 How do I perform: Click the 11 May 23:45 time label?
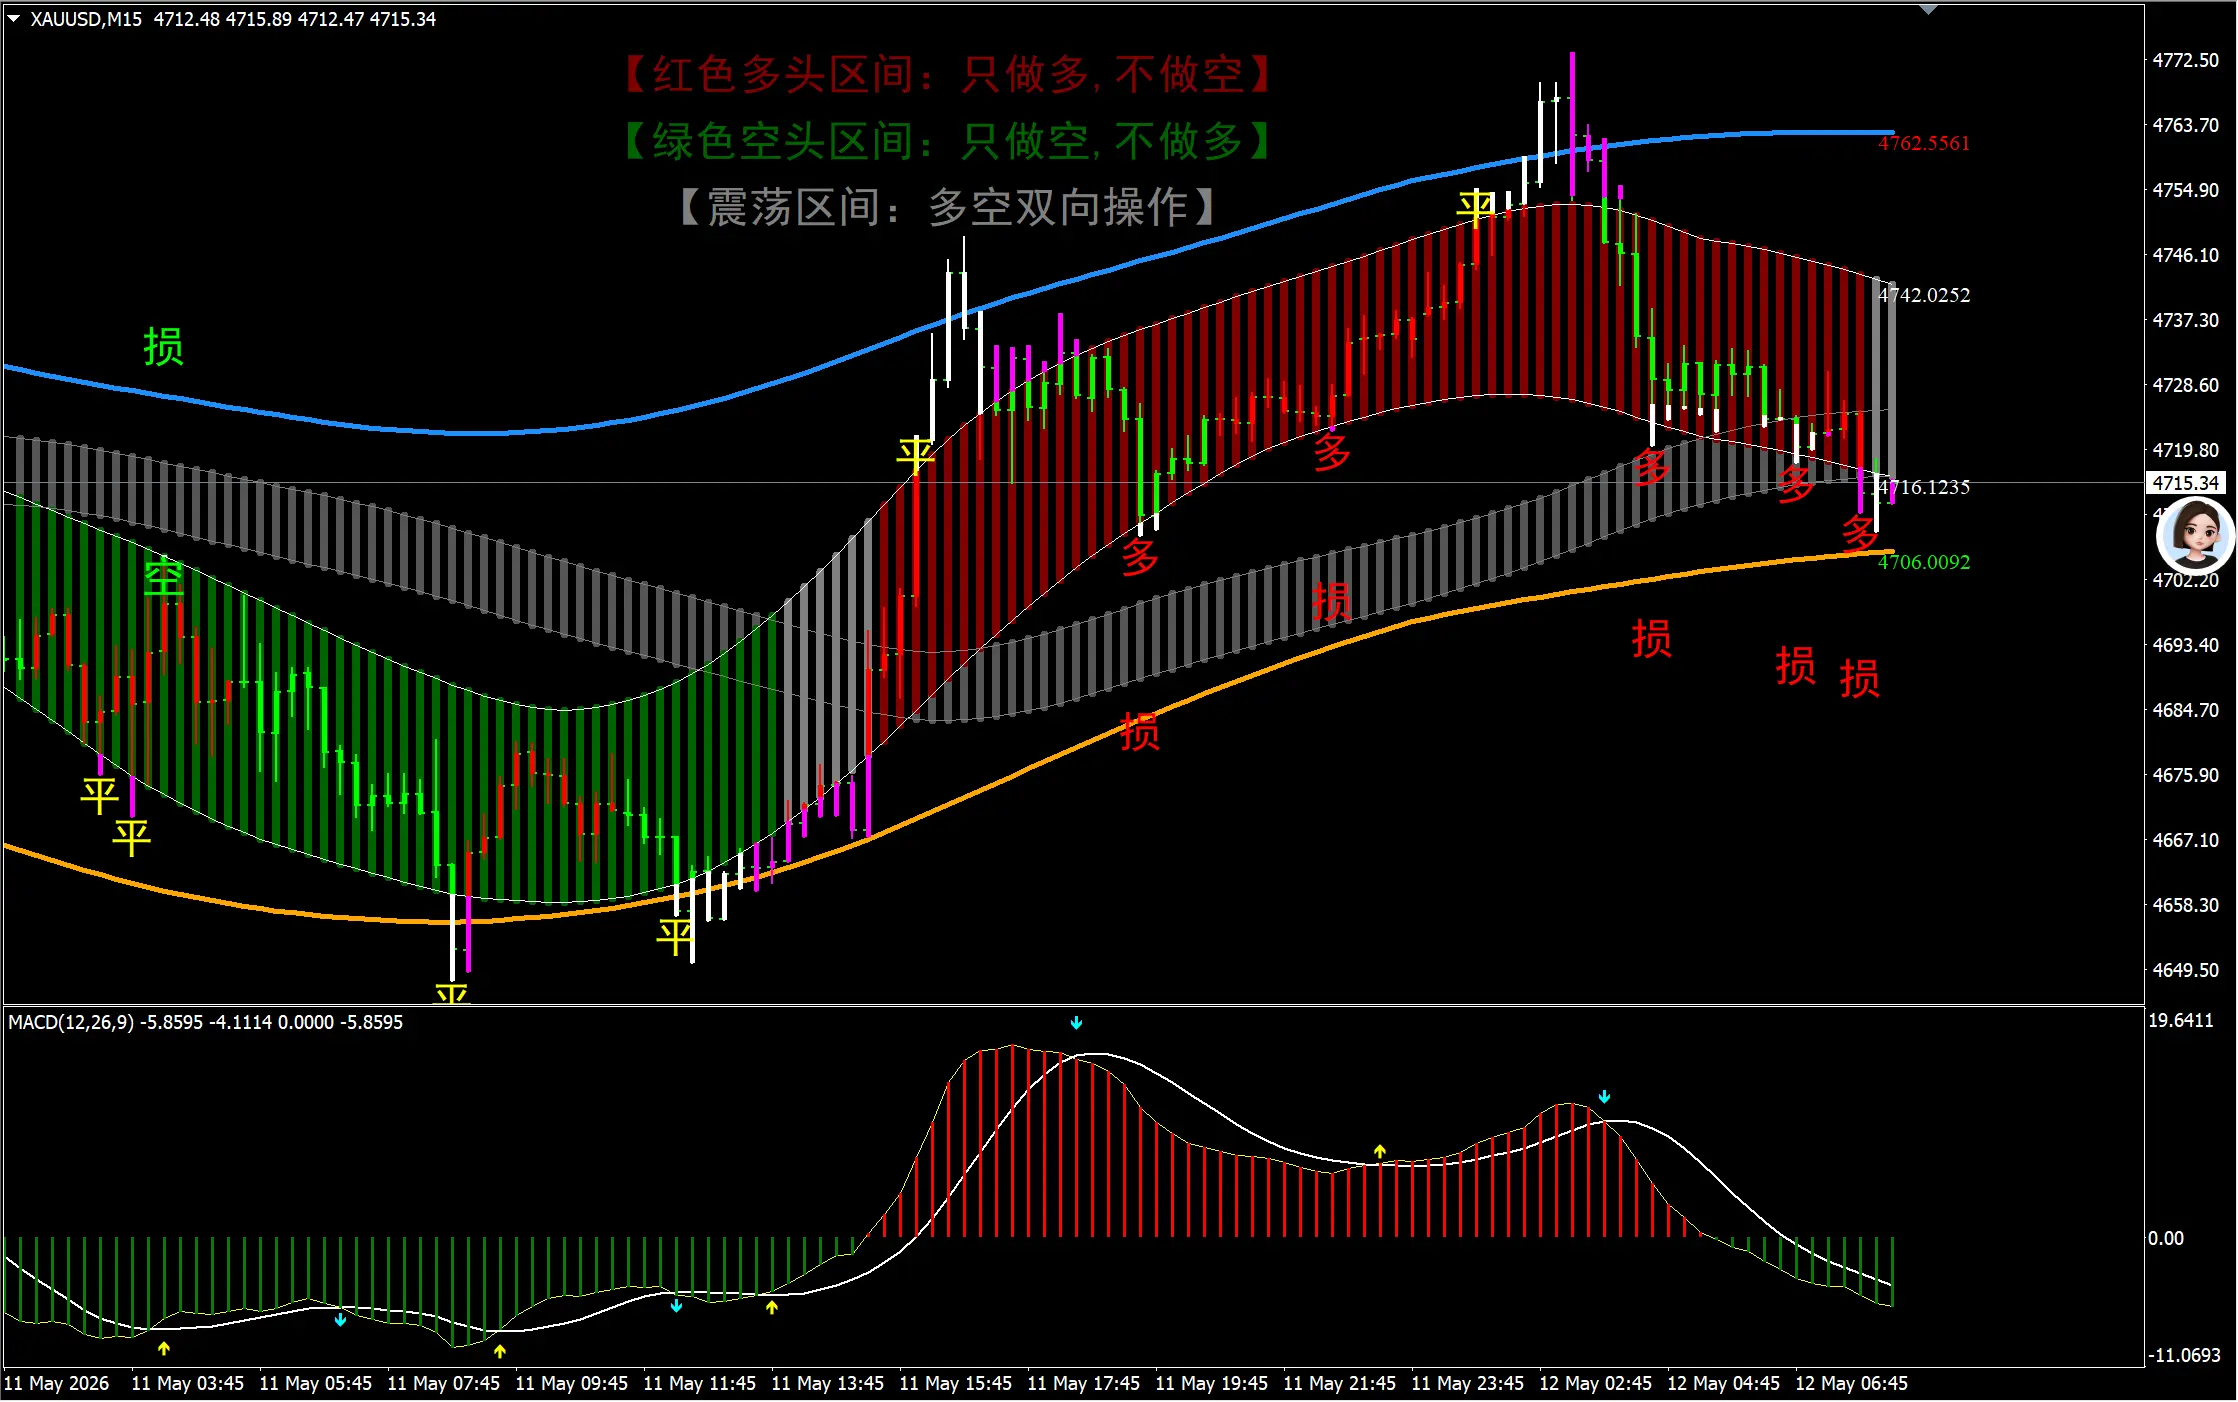pos(1468,1383)
